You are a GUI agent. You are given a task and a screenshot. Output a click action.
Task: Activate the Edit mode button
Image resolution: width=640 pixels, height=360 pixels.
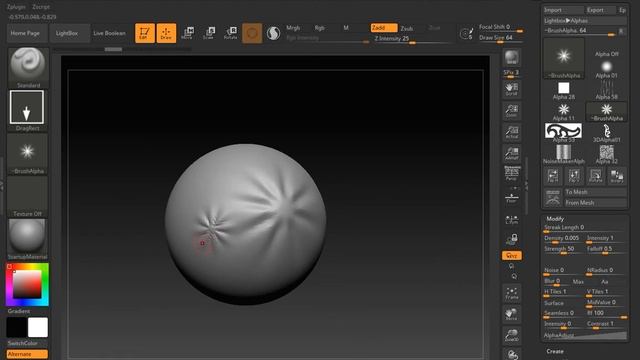(144, 33)
